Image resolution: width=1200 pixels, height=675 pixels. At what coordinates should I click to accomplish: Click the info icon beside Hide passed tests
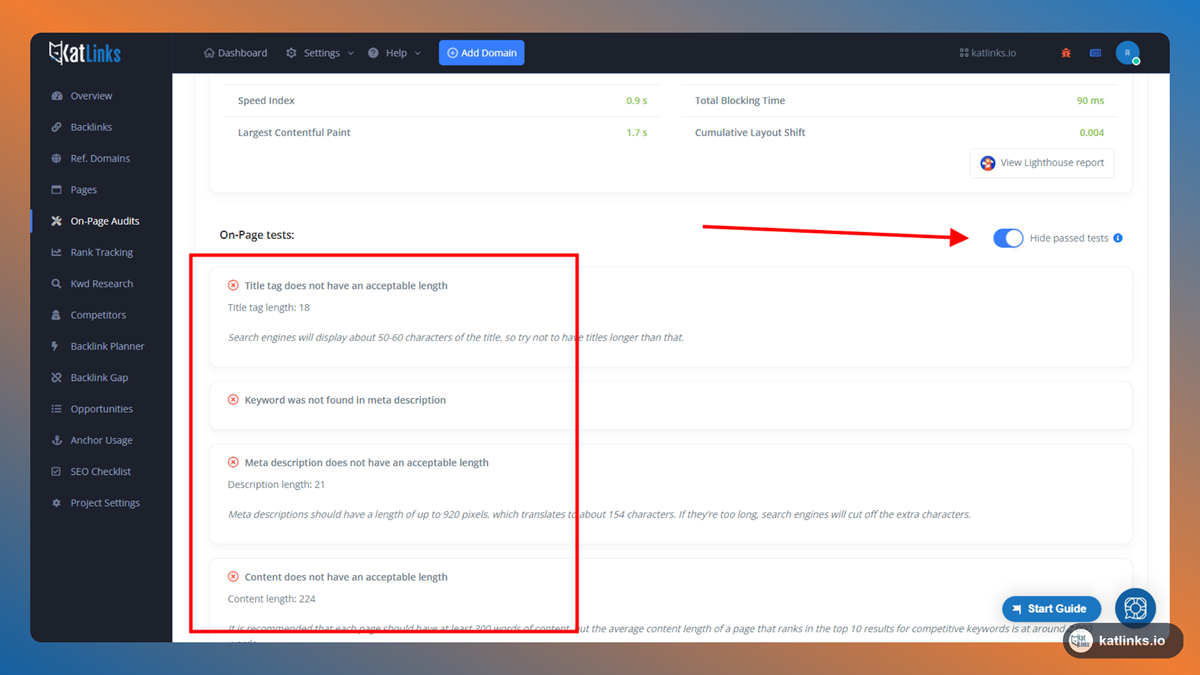click(x=1118, y=238)
